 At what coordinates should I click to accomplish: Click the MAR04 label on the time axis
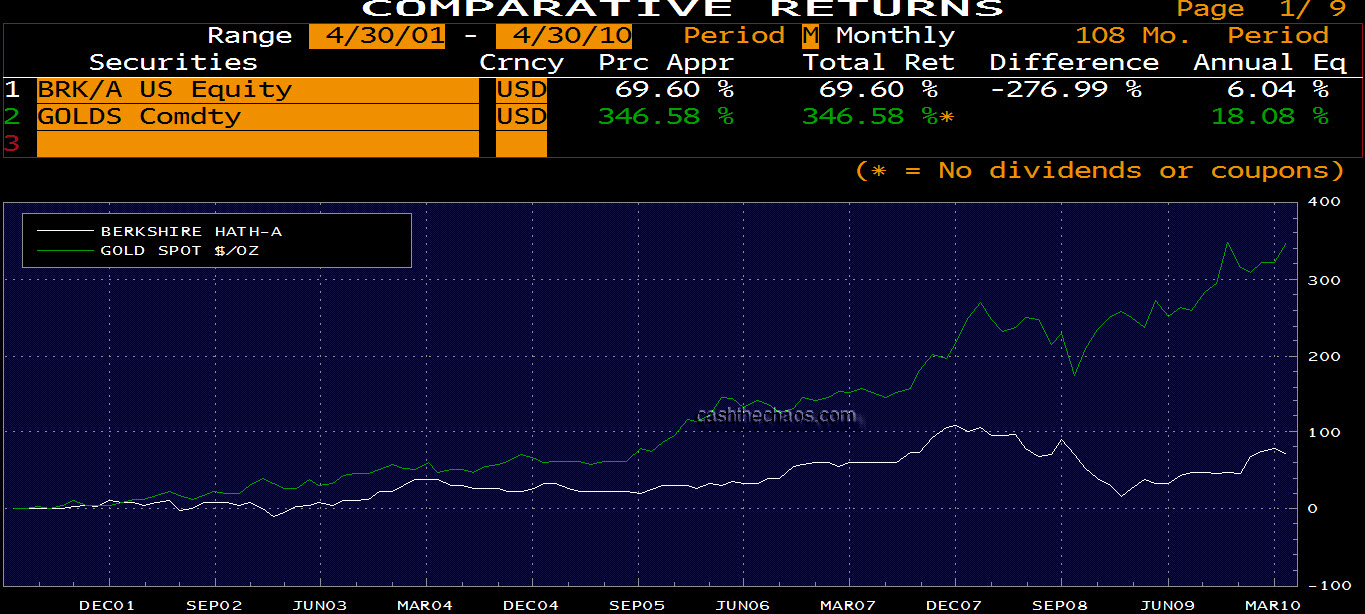425,605
